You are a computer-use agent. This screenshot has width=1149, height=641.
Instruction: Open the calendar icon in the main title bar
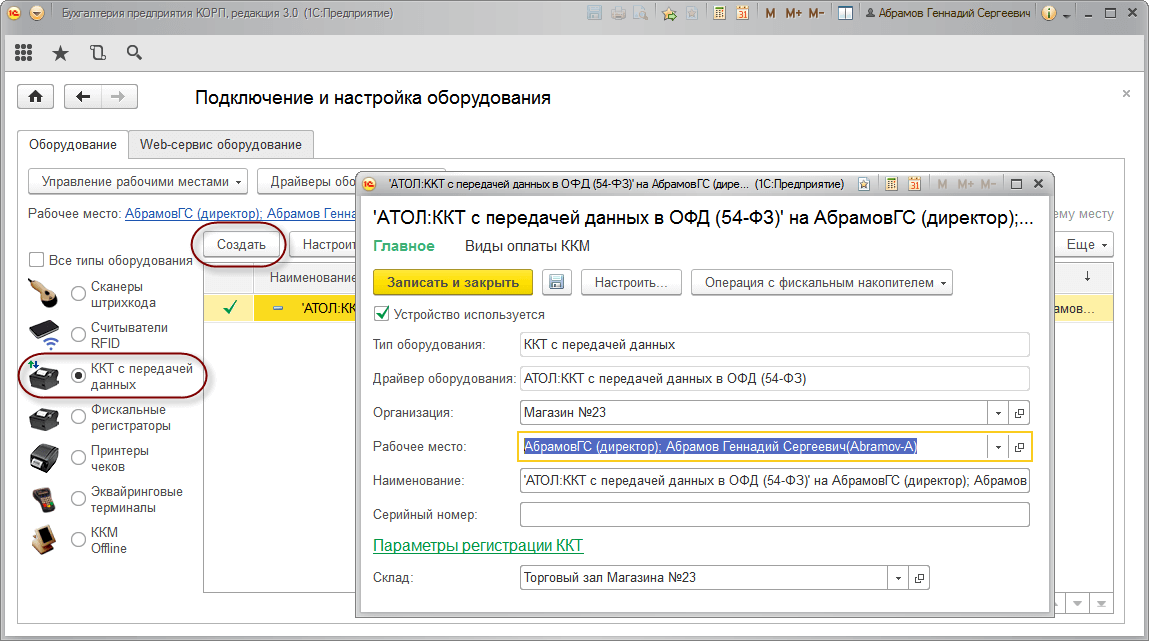point(742,13)
